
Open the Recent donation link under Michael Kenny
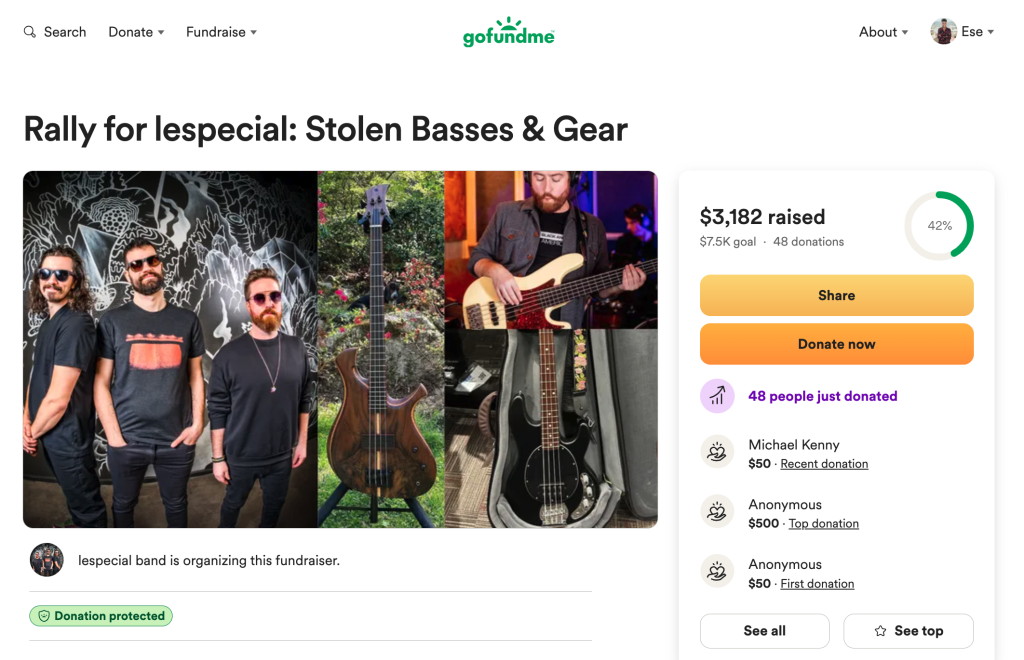click(824, 463)
